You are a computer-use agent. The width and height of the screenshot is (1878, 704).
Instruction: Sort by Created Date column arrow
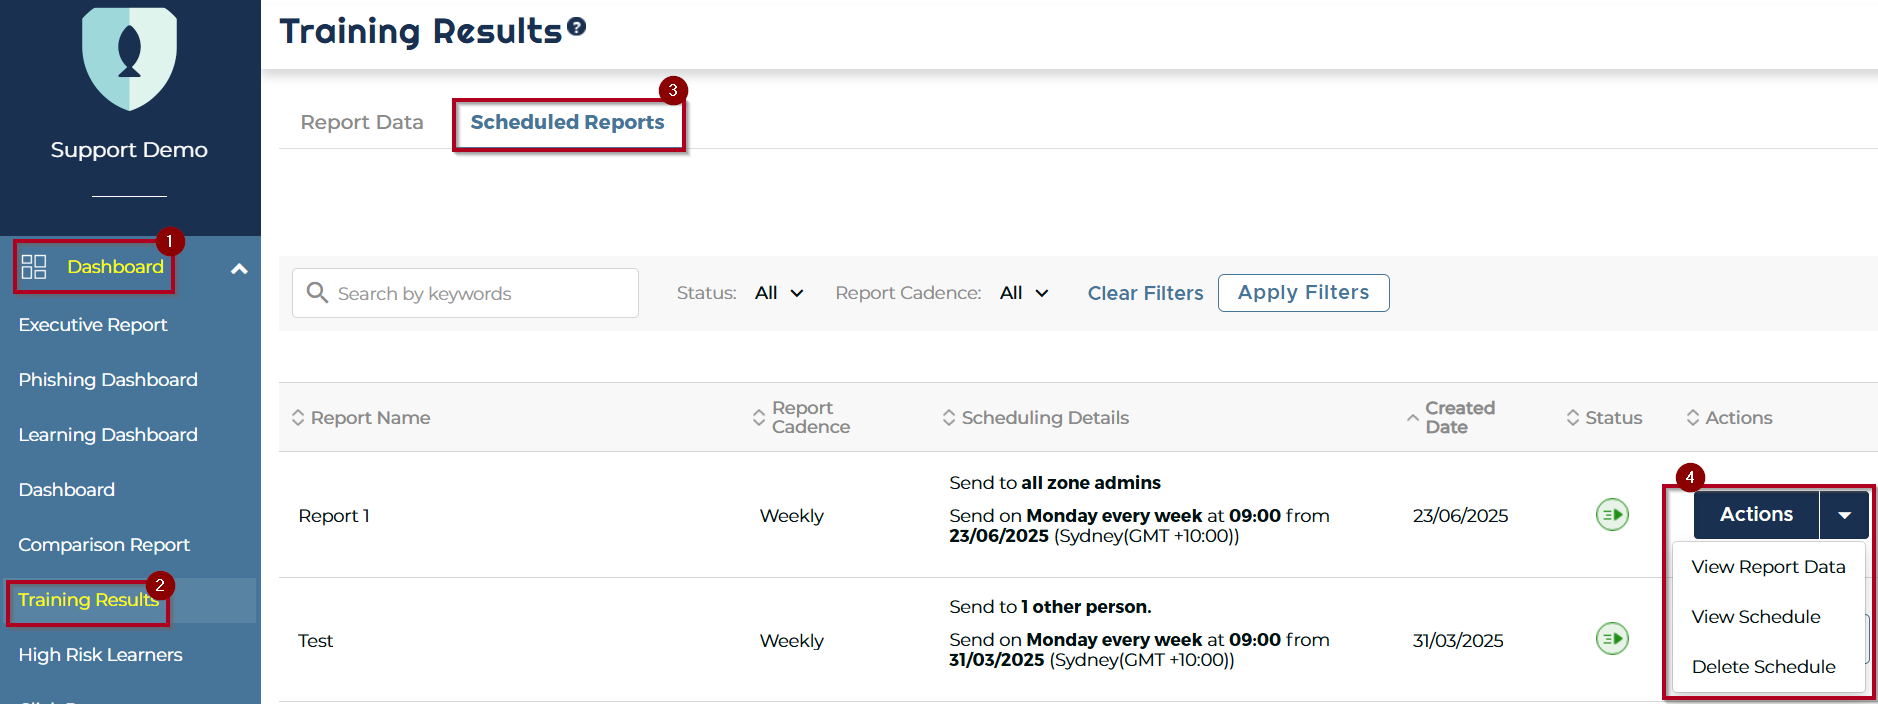tap(1412, 418)
